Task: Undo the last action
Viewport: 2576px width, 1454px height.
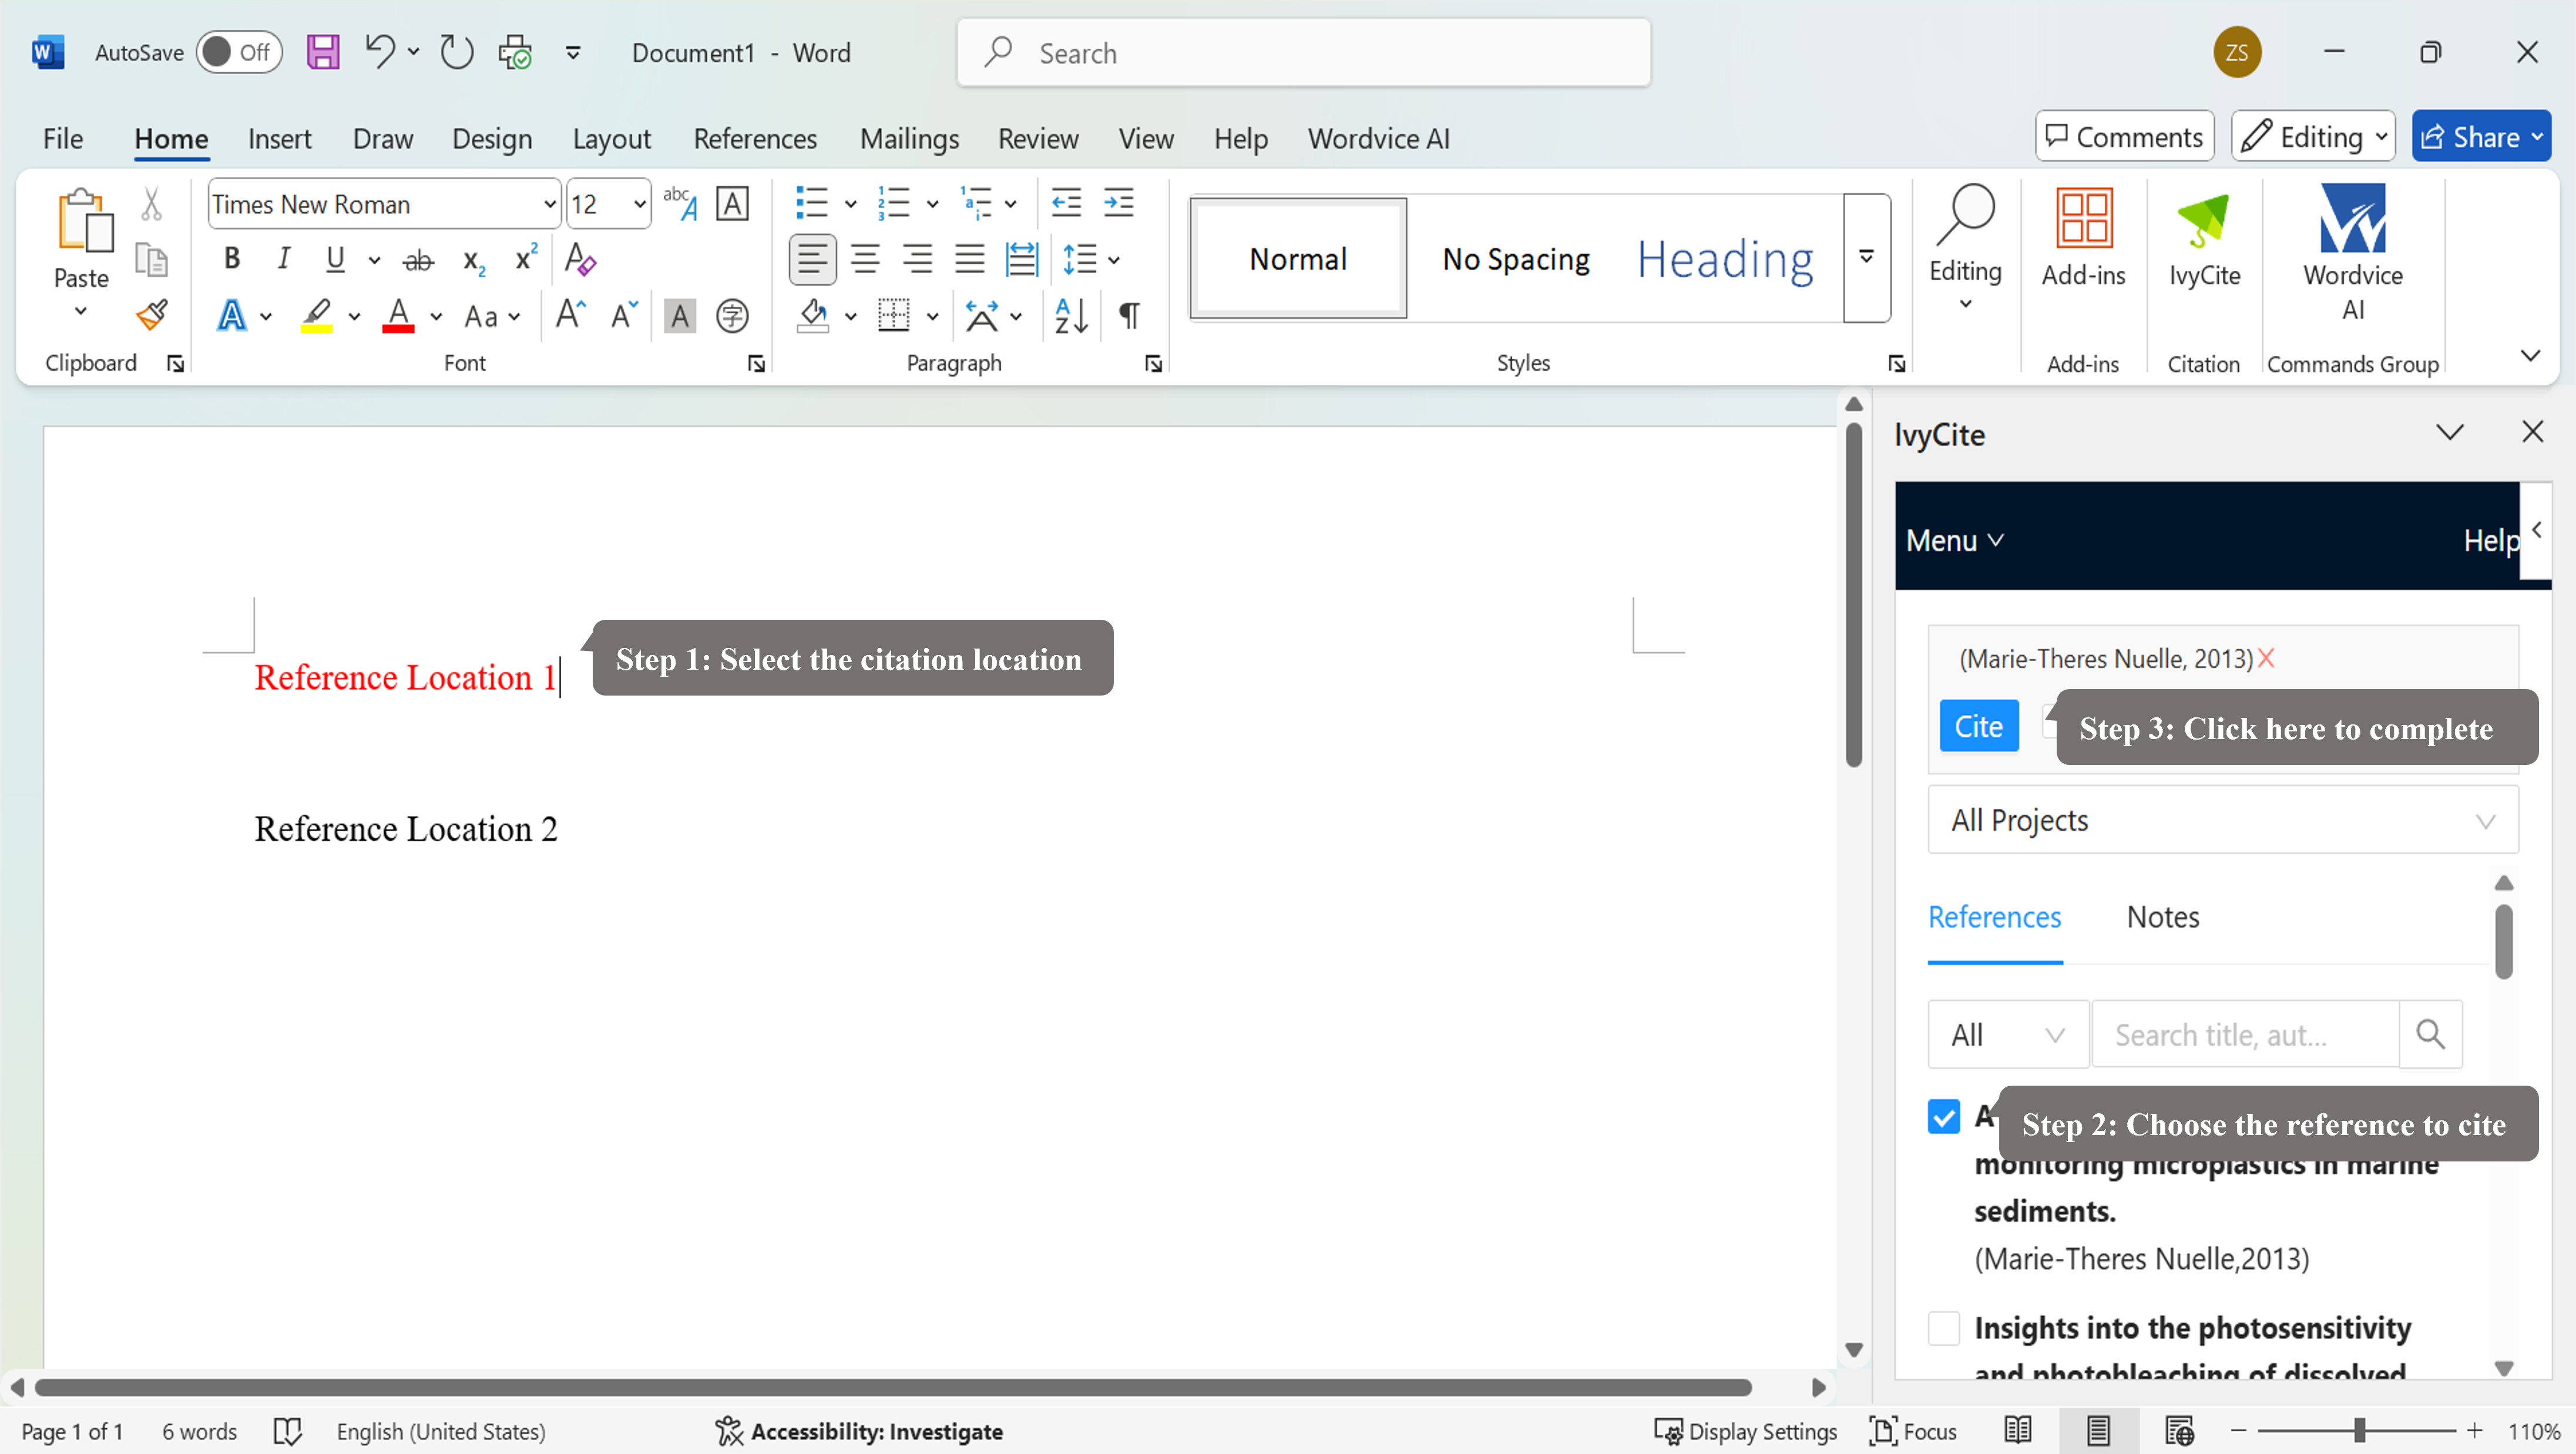Action: pos(379,52)
